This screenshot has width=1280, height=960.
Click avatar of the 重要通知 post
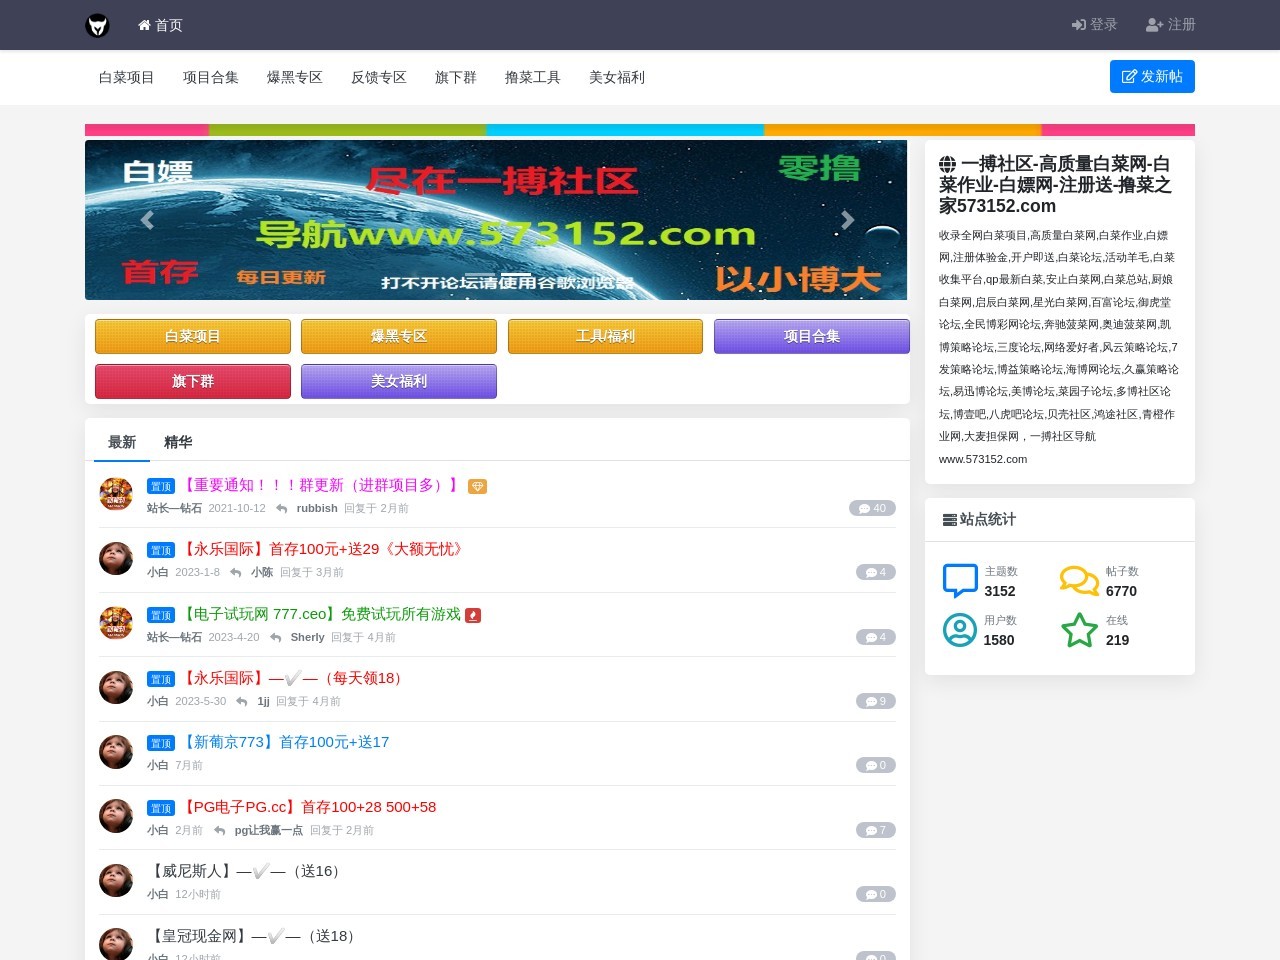tap(116, 494)
